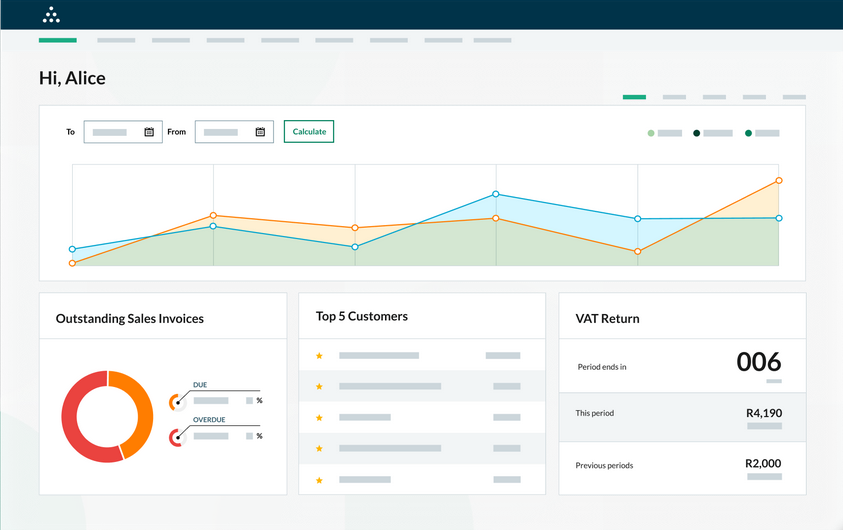Select the active green navigation tab
The image size is (843, 530).
point(57,40)
